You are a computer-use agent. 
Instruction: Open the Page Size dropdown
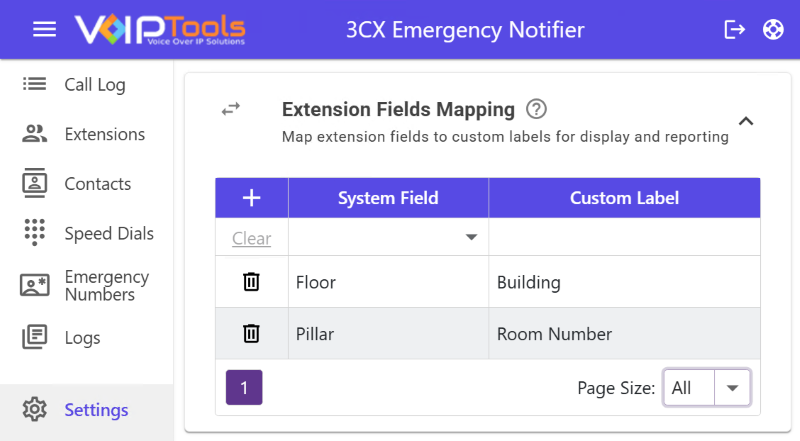click(733, 388)
